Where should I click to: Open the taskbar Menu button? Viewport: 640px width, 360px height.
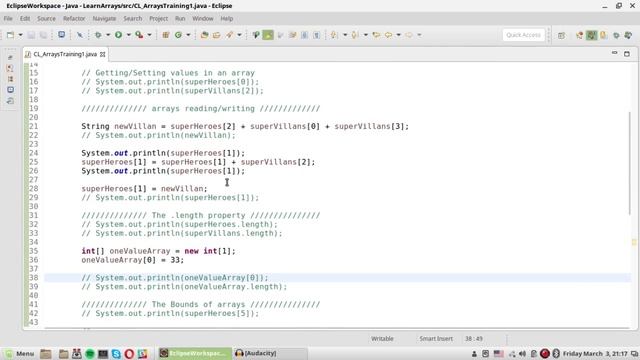(x=19, y=353)
